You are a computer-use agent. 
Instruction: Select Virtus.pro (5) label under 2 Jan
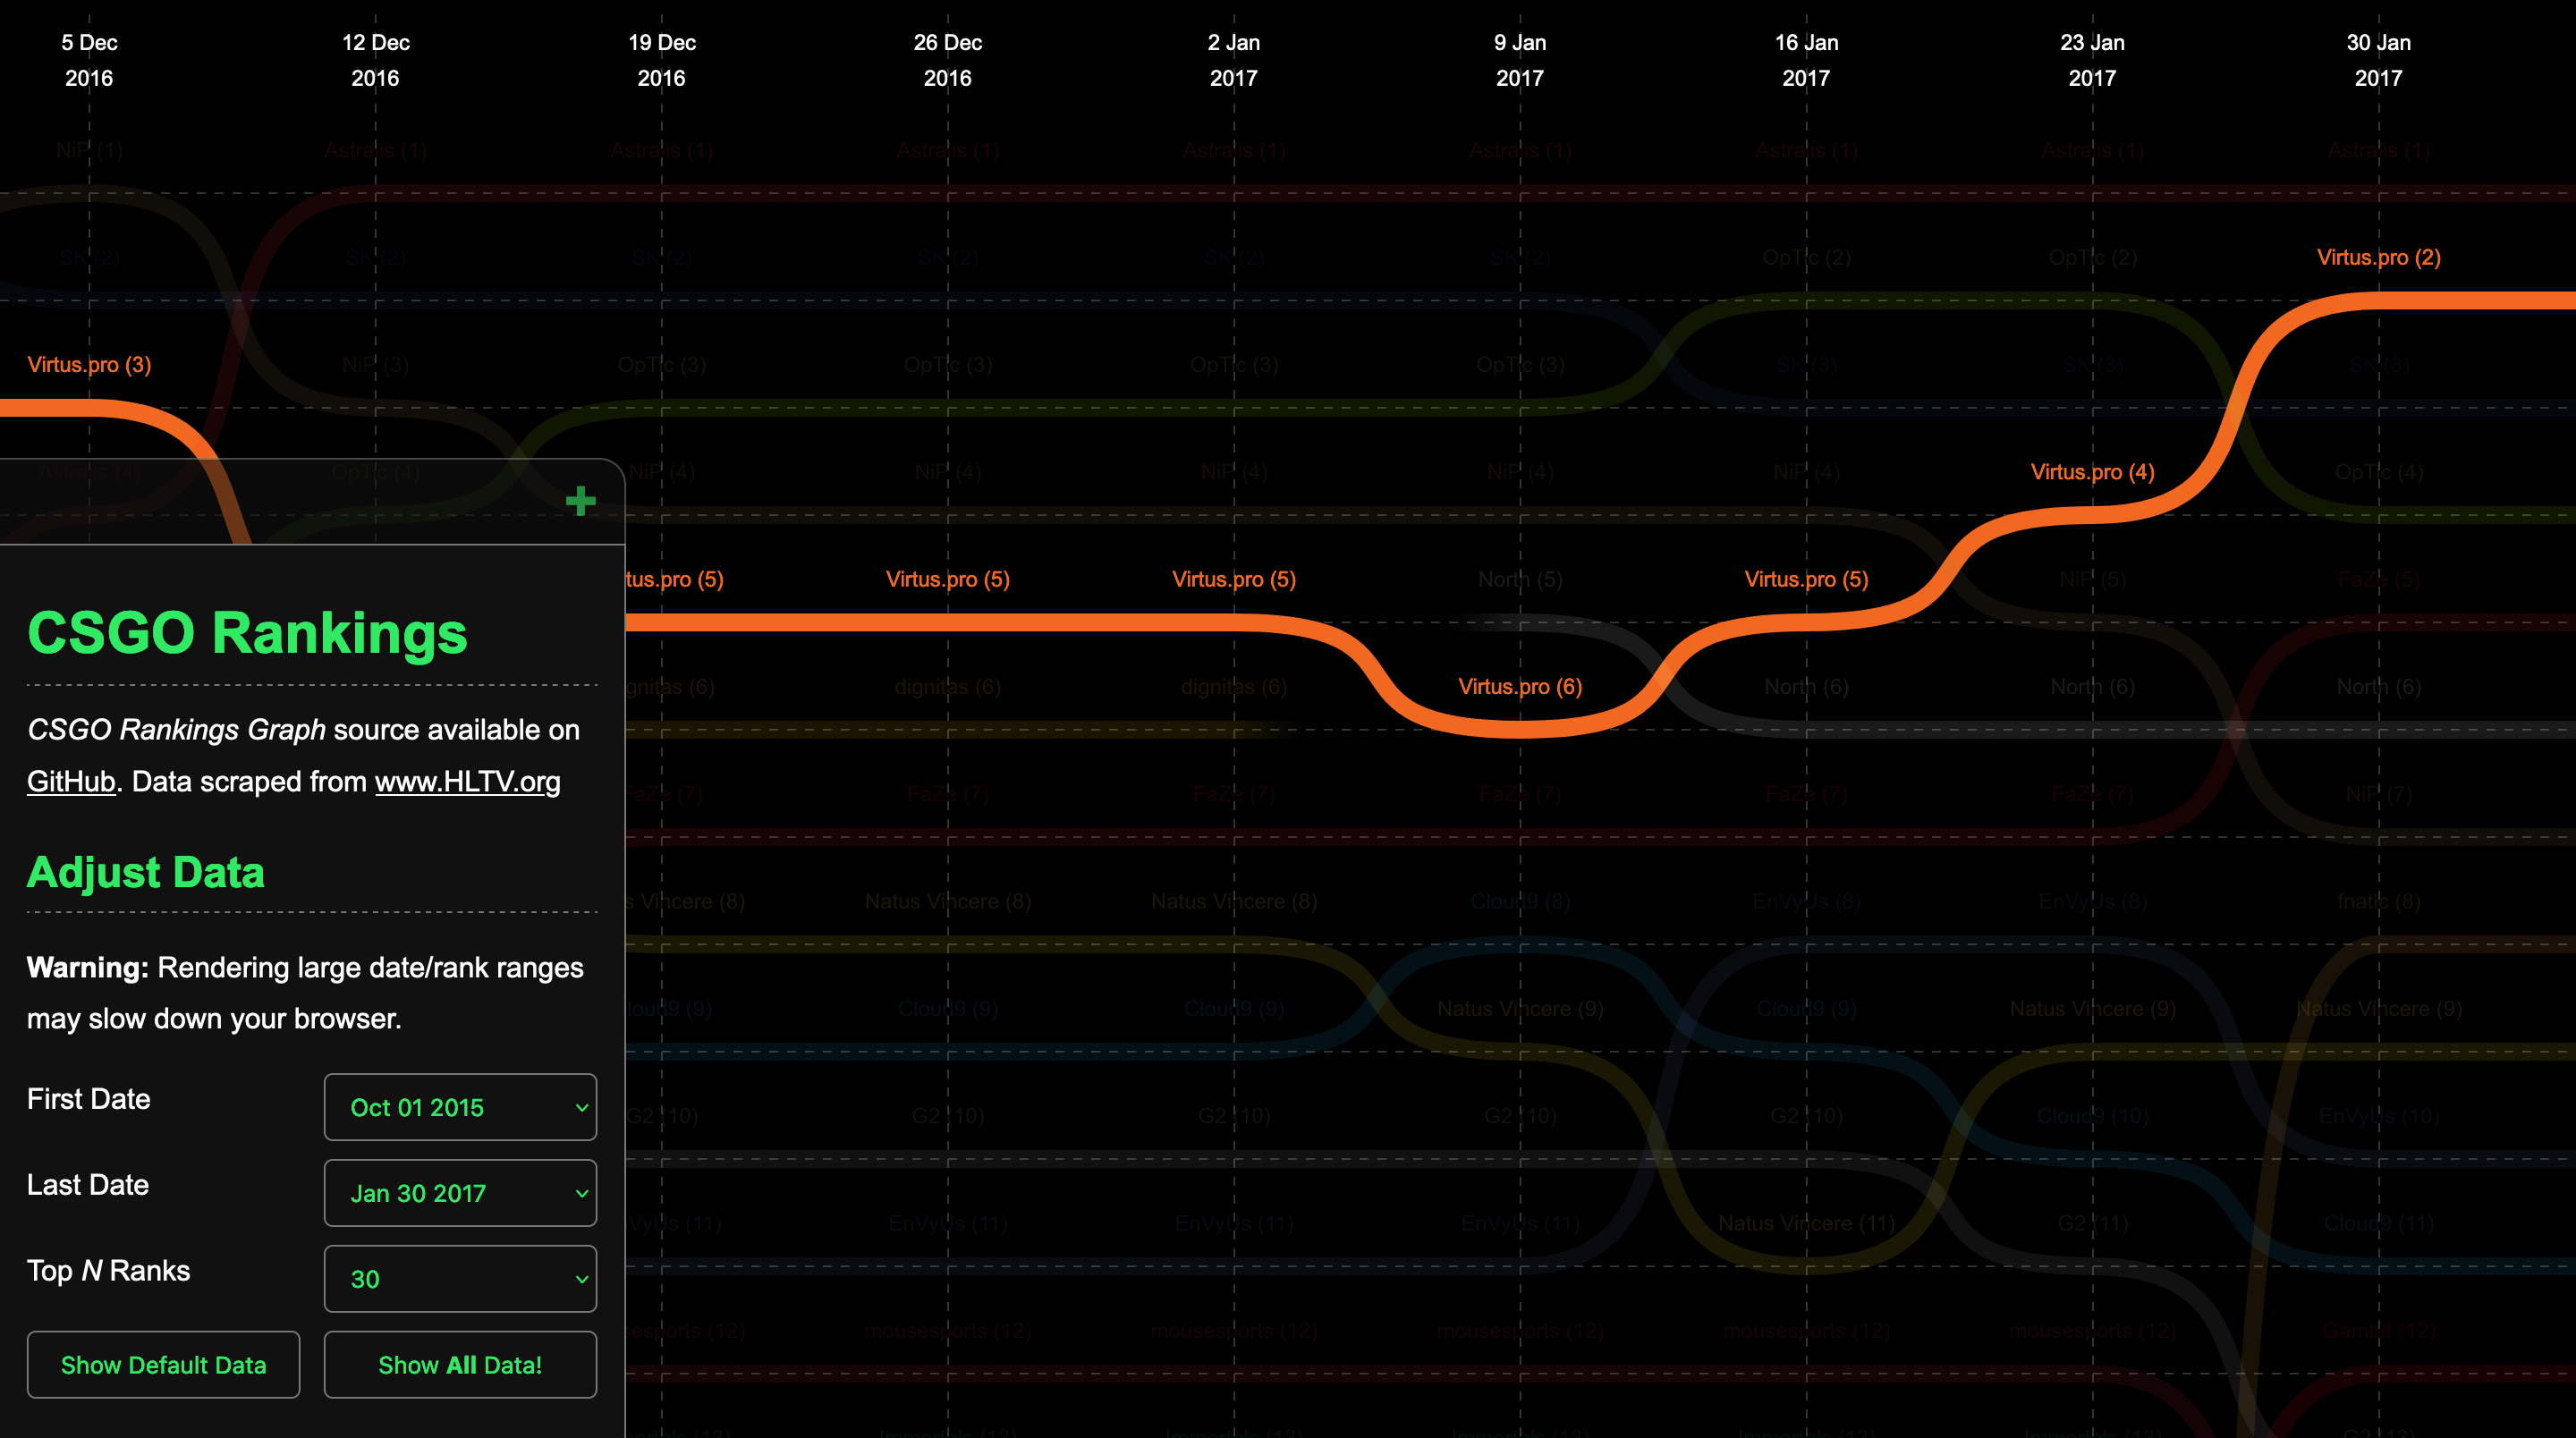[x=1233, y=579]
